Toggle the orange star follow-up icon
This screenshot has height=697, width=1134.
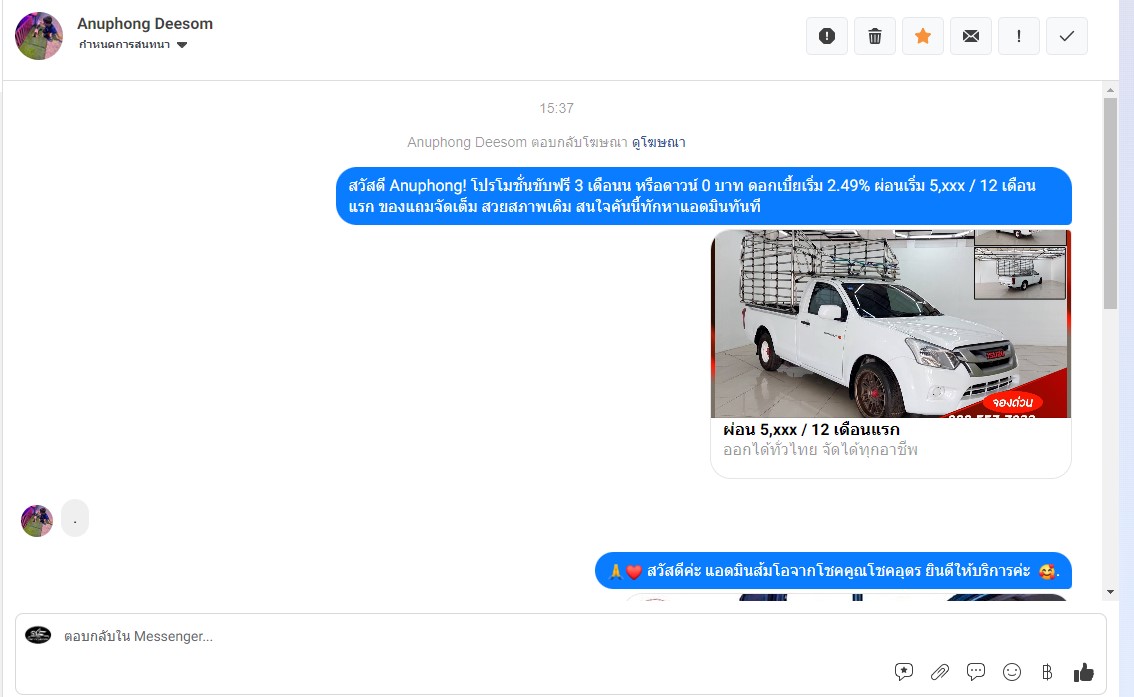(x=923, y=36)
